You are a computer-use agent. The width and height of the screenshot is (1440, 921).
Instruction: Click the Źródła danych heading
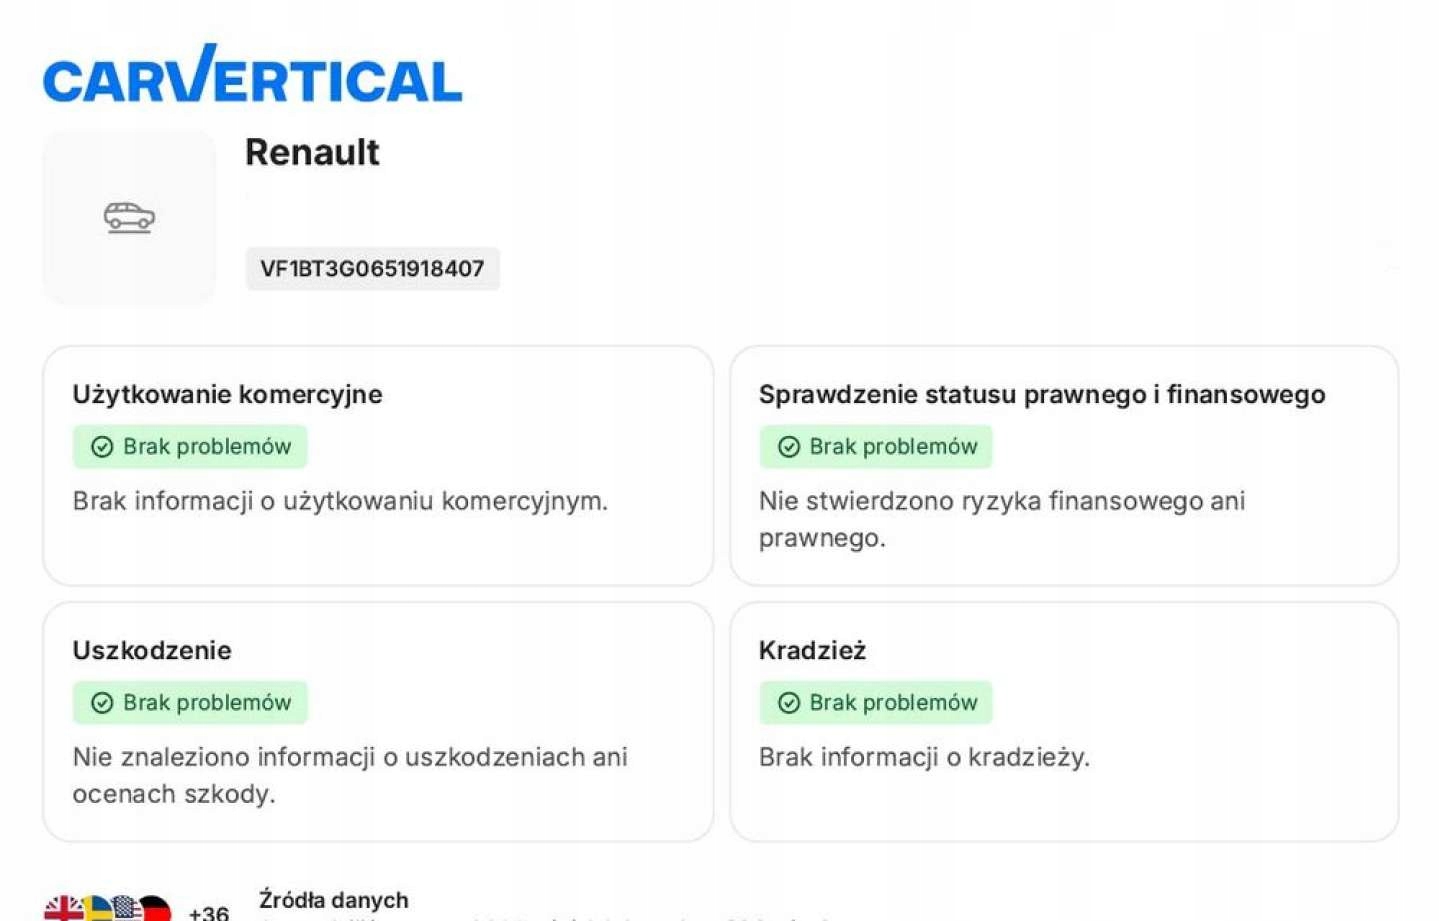click(333, 900)
